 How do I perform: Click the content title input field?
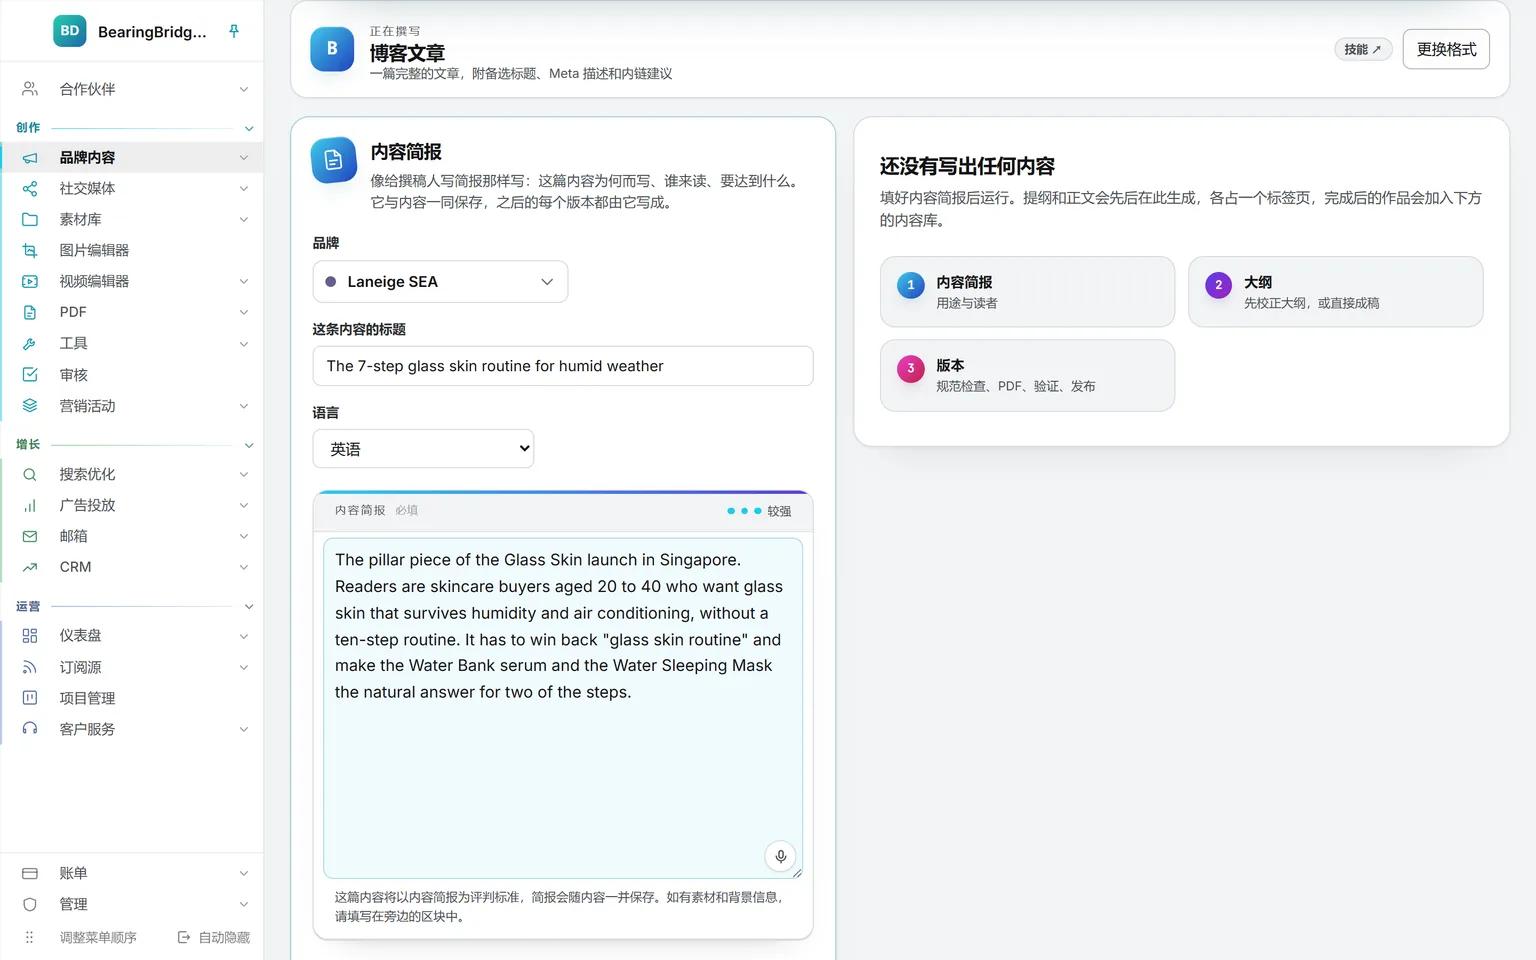(x=563, y=366)
